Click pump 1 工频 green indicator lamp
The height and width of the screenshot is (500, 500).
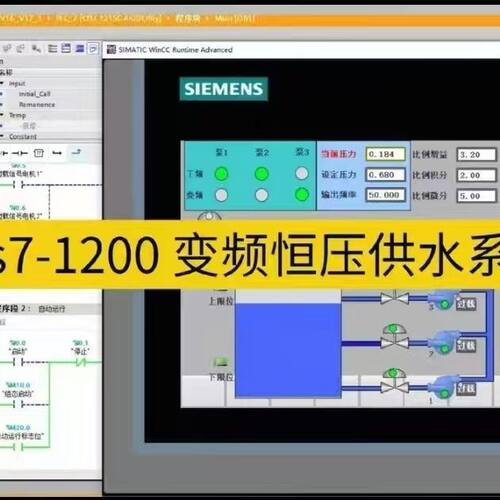tap(221, 174)
